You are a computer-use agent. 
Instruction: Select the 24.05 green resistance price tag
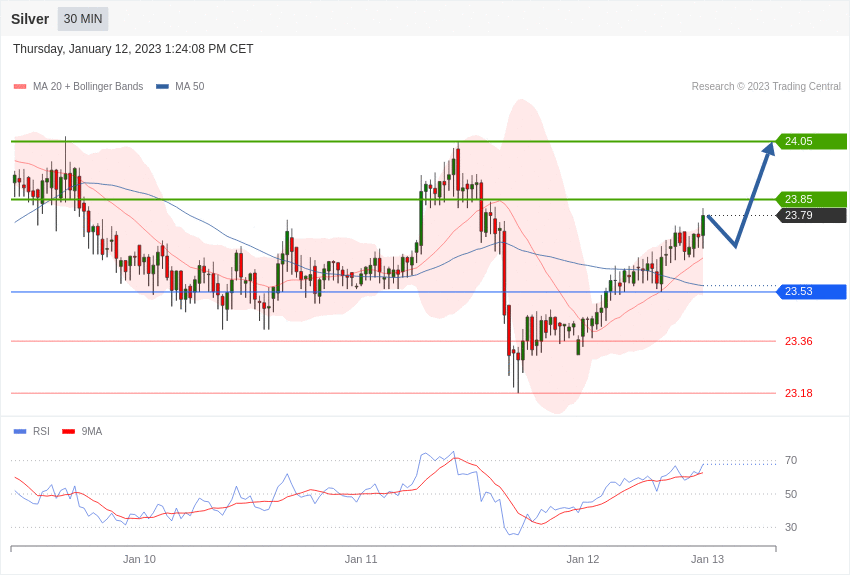812,141
